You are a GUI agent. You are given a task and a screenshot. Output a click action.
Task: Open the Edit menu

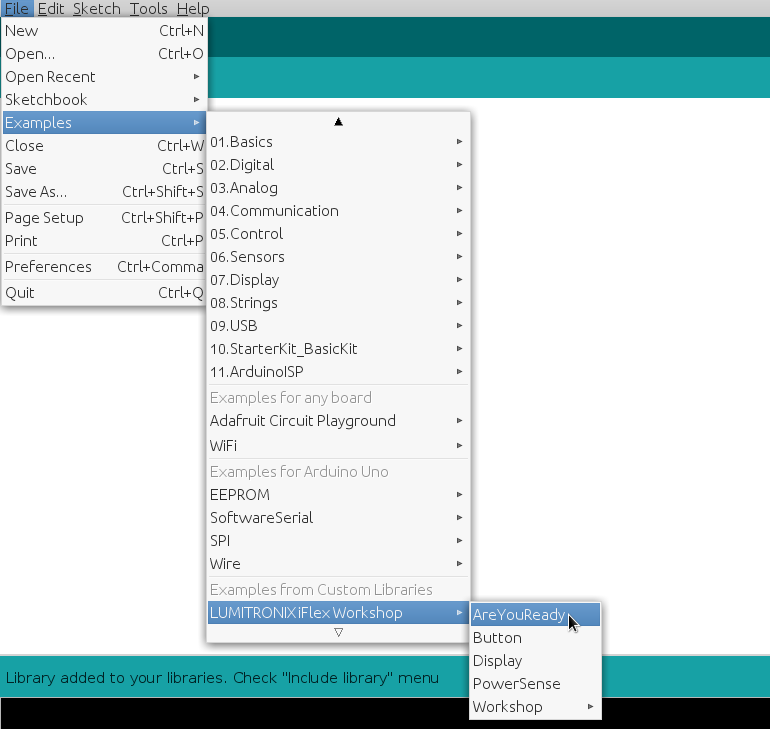coord(51,9)
